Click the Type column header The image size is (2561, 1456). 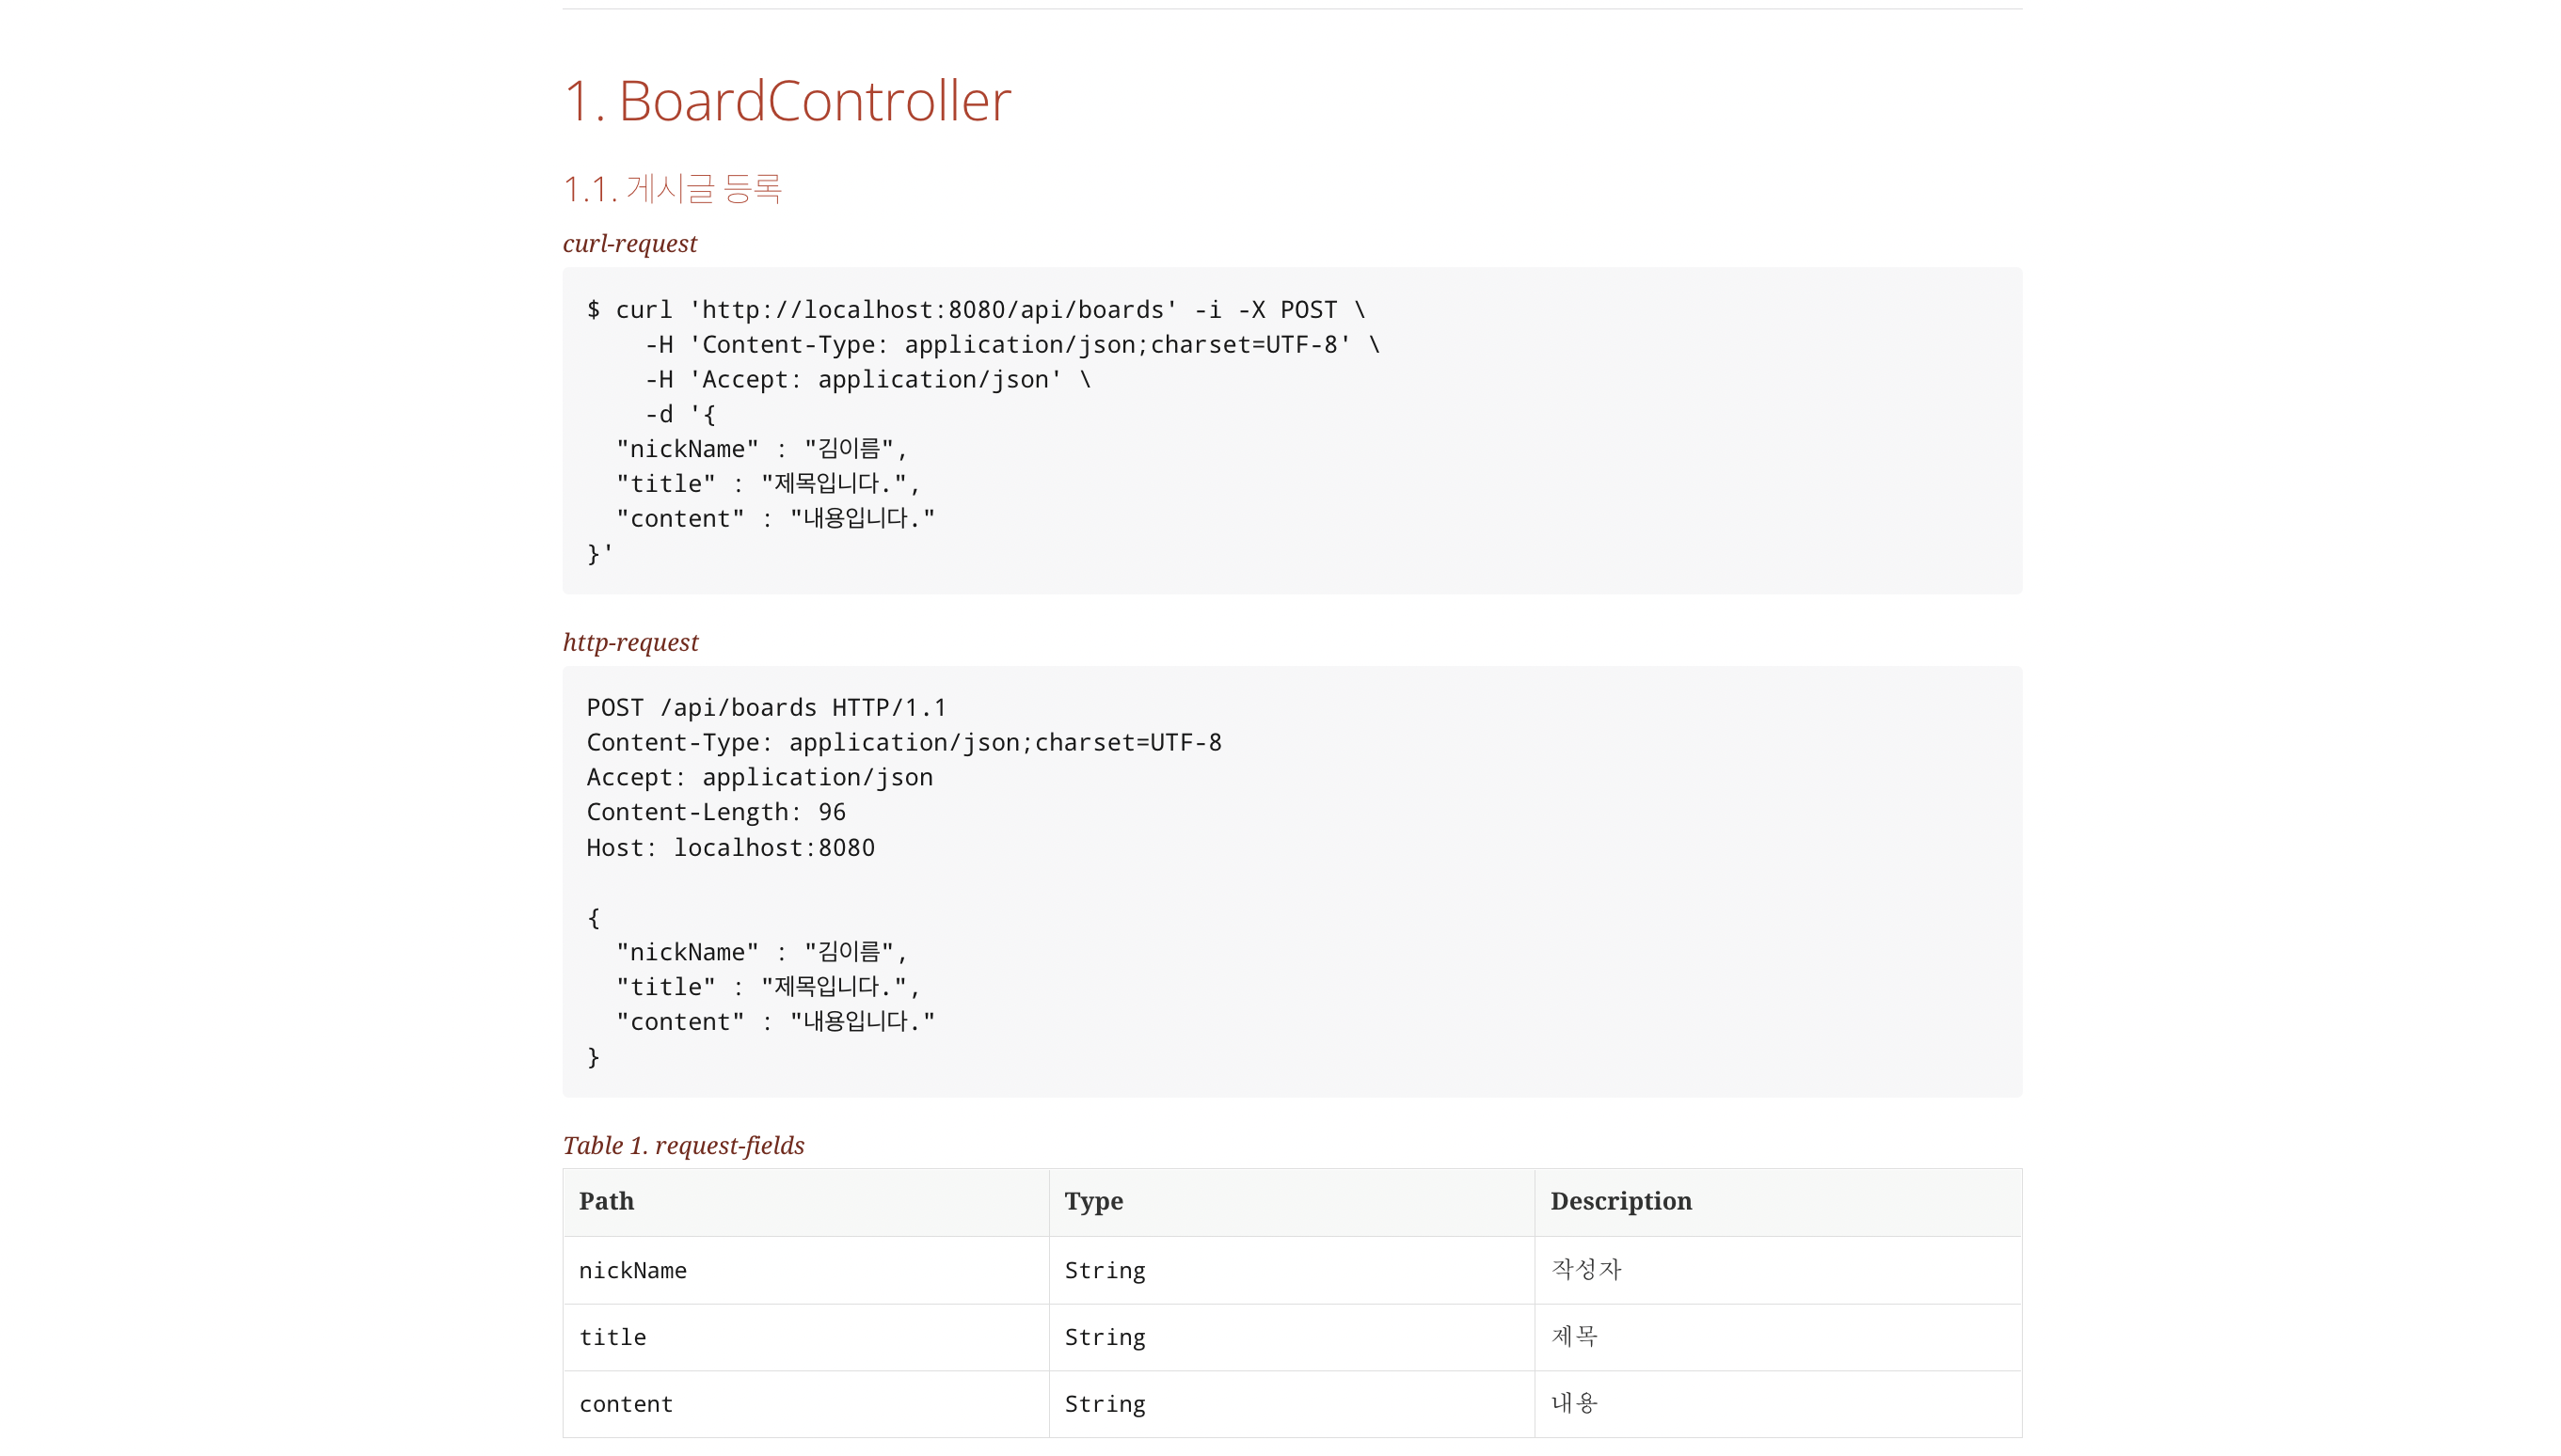click(x=1093, y=1201)
